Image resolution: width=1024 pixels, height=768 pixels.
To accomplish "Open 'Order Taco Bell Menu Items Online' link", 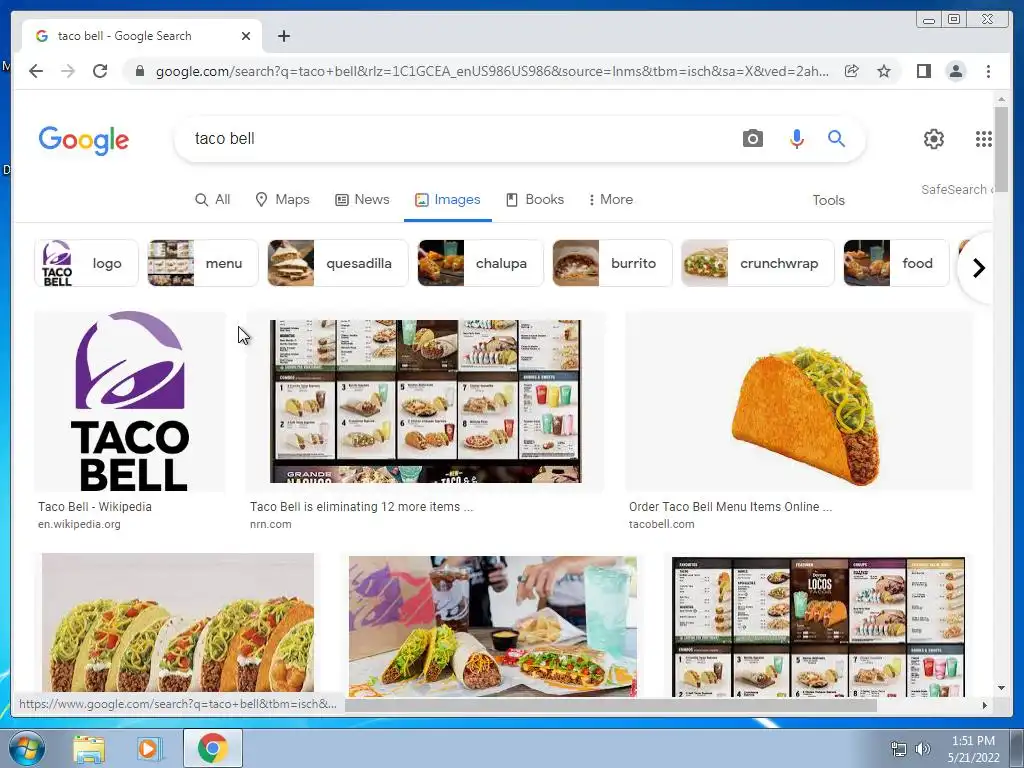I will pos(730,507).
